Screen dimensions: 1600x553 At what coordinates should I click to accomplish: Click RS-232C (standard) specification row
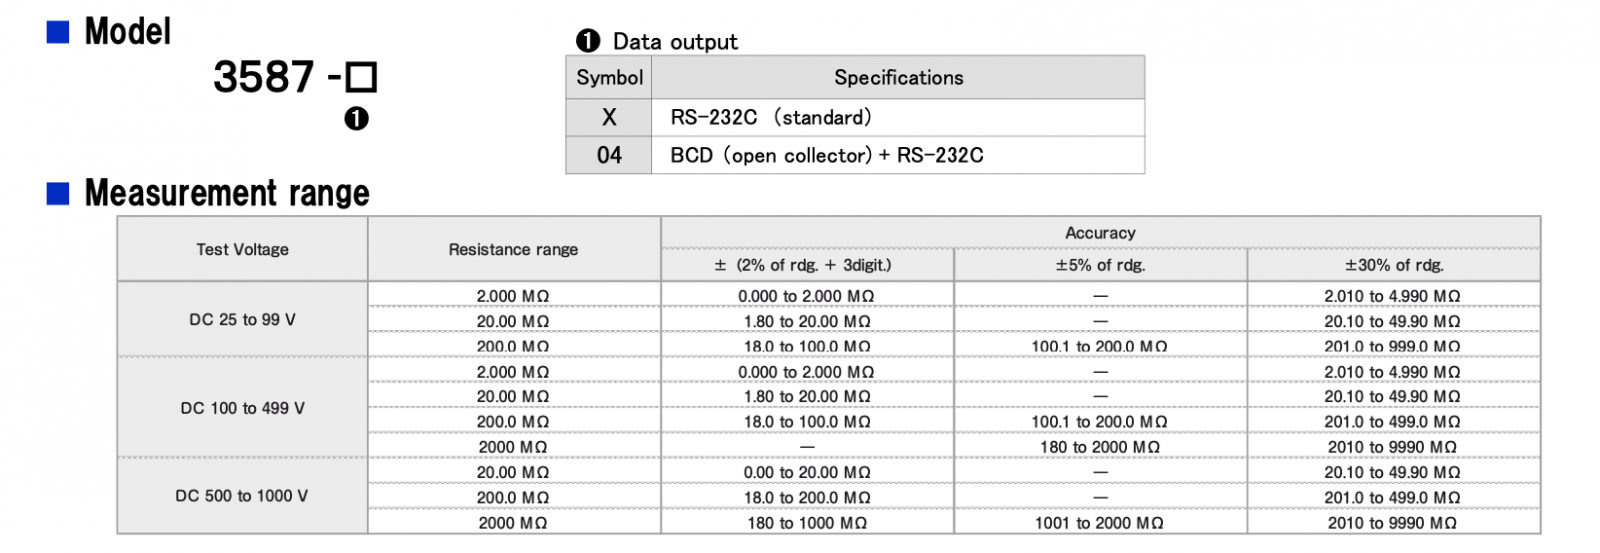[x=771, y=117]
